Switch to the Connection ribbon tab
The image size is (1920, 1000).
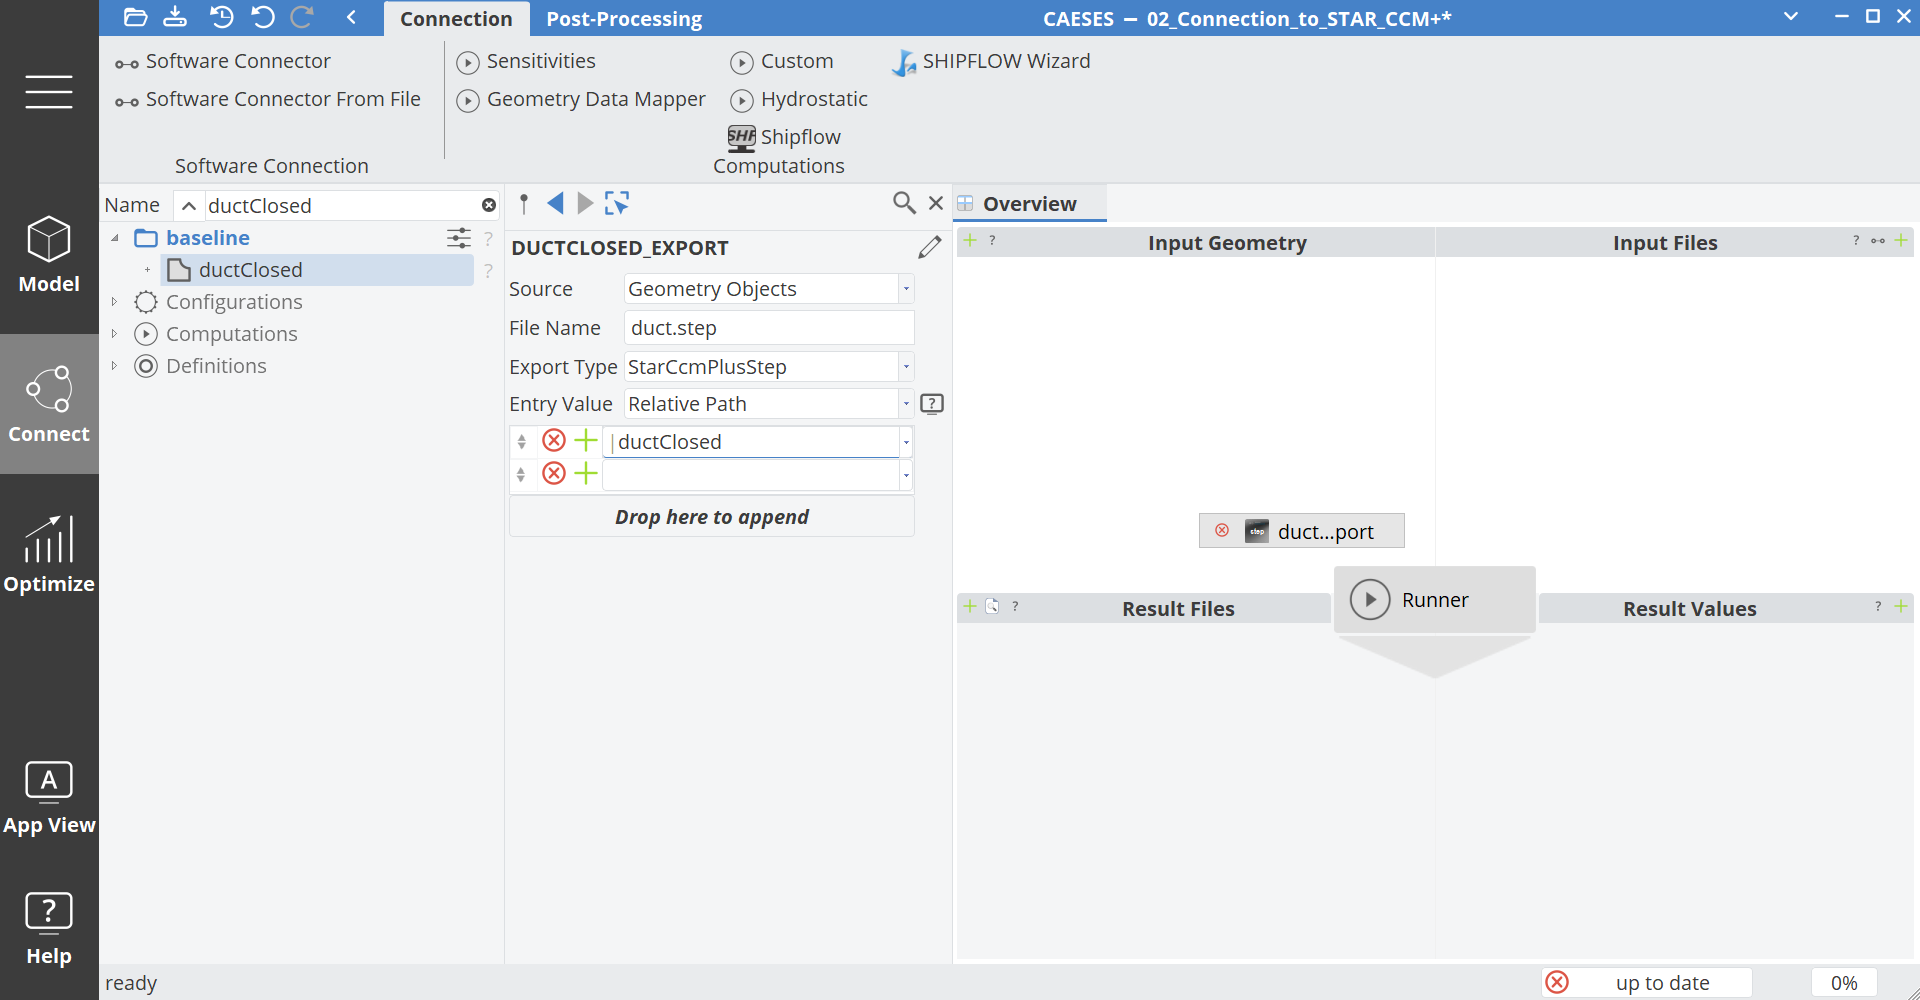pyautogui.click(x=456, y=19)
